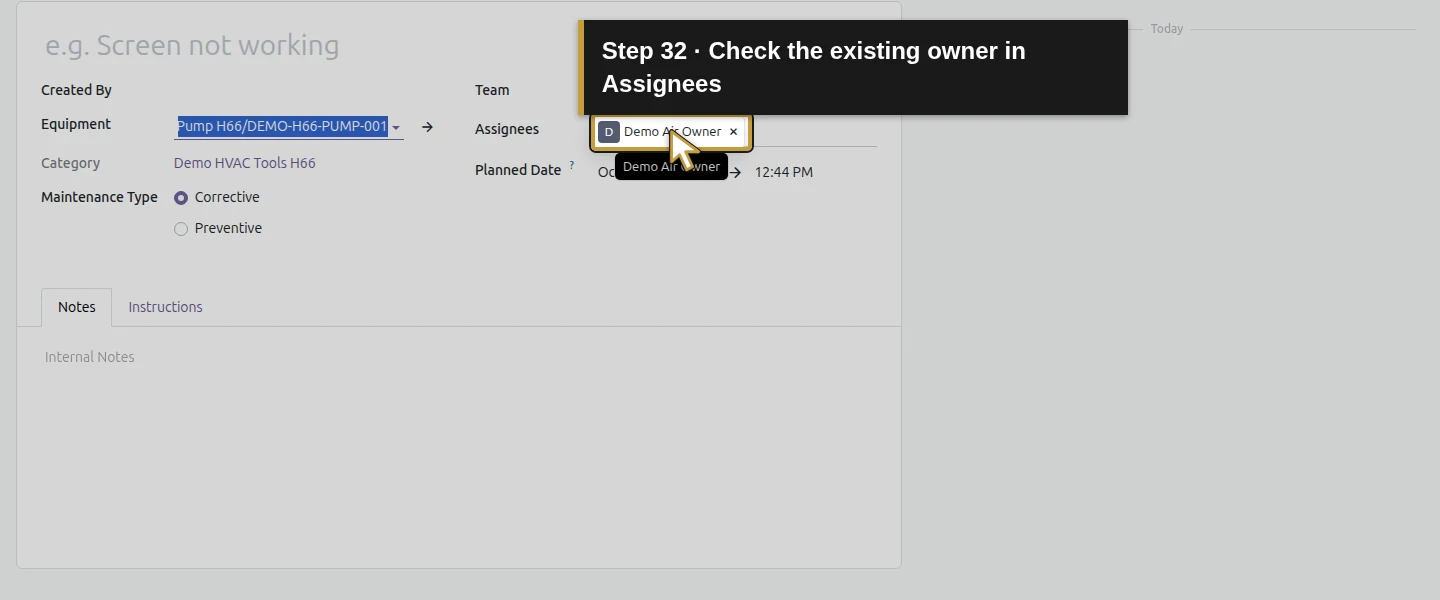1440x600 pixels.
Task: Click the D avatar on the assignee tag
Action: pos(609,132)
